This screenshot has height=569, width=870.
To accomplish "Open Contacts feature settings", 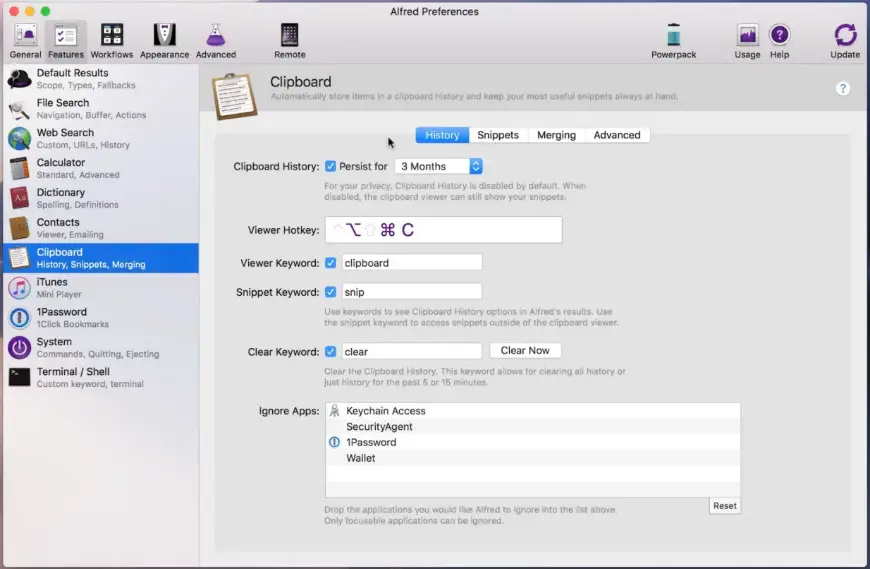I will [x=101, y=228].
